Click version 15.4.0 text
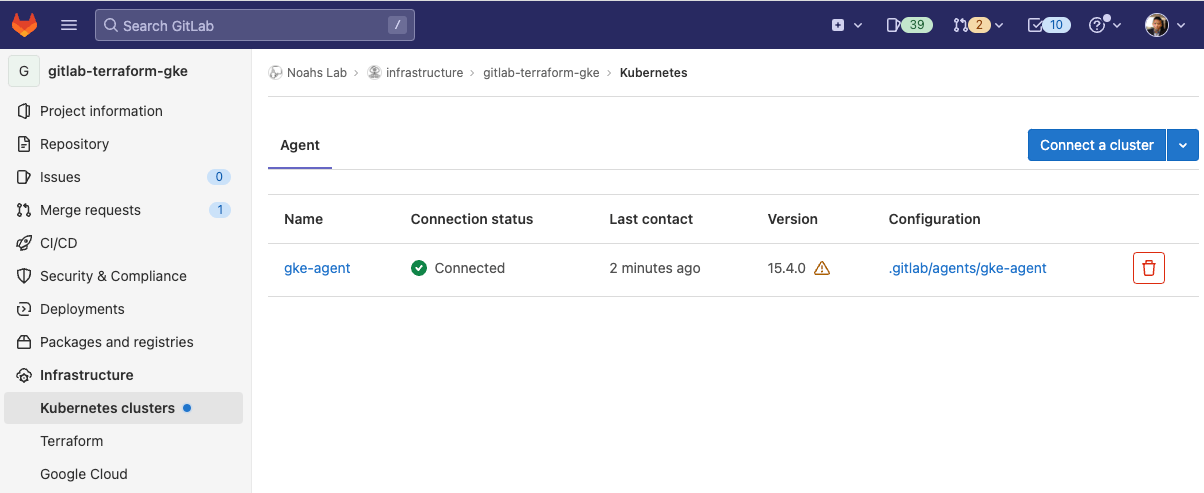This screenshot has height=493, width=1204. tap(787, 268)
